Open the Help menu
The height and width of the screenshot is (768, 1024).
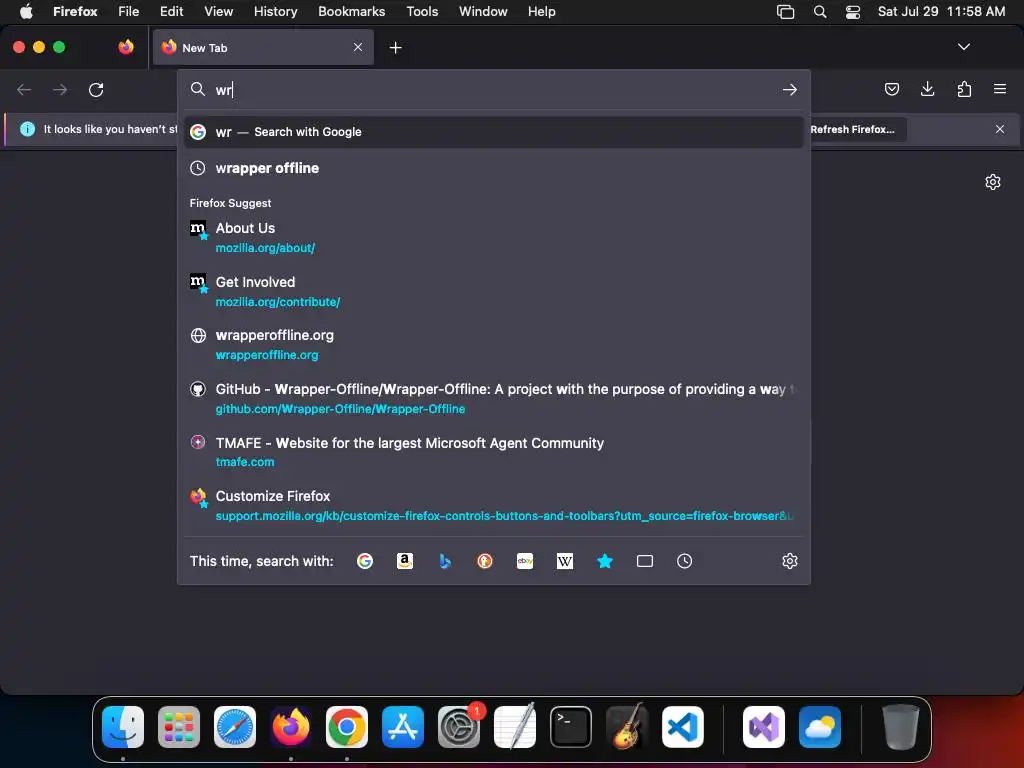pos(541,12)
